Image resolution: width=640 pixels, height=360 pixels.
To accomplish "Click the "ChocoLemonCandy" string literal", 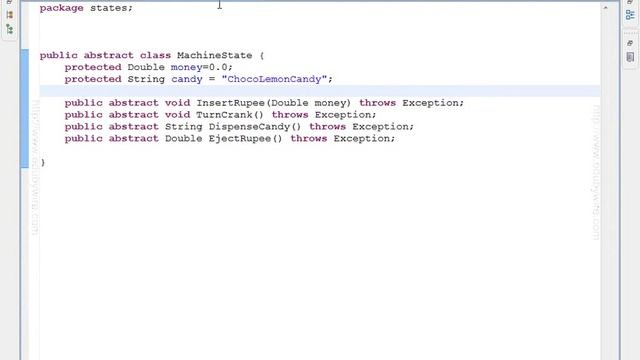I will (274, 79).
